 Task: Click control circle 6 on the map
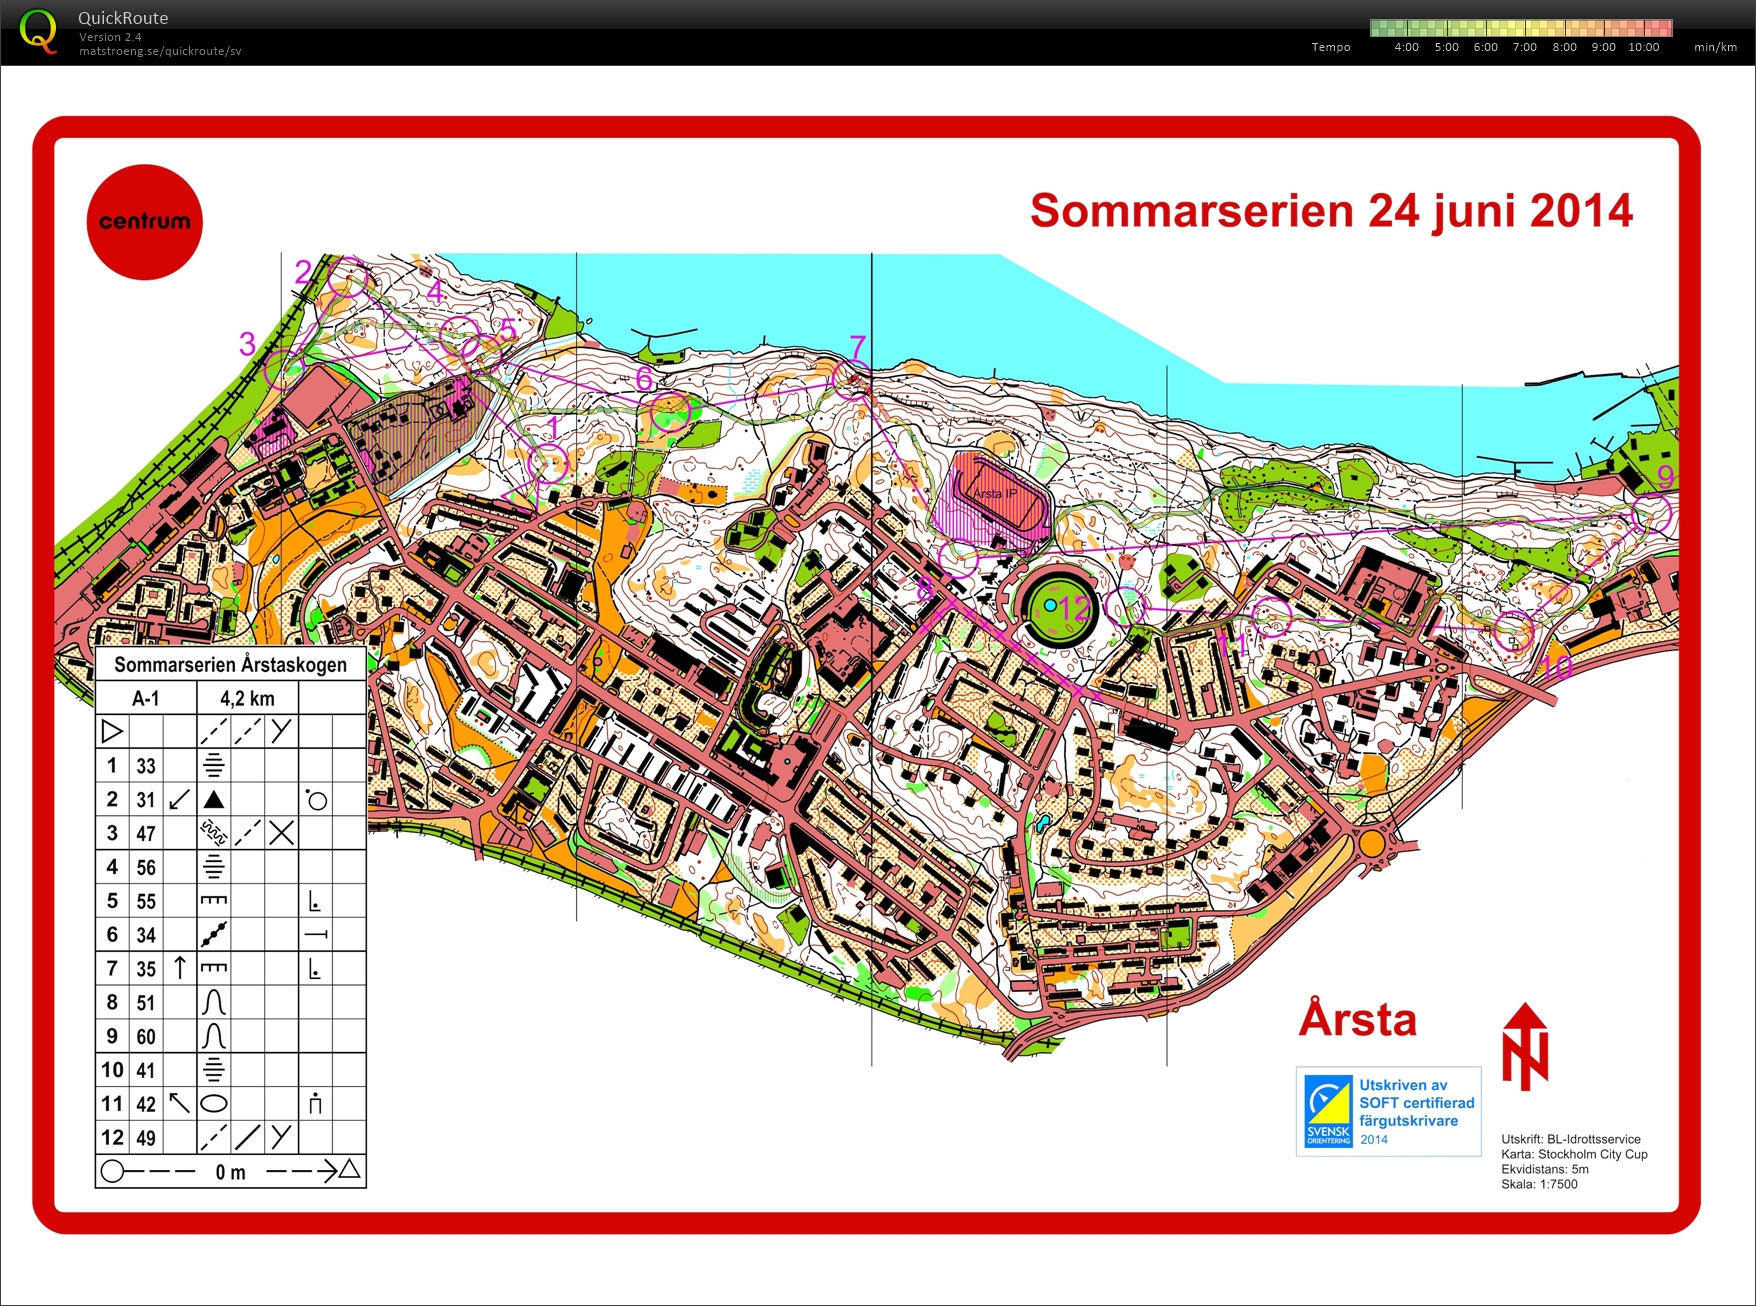[671, 412]
